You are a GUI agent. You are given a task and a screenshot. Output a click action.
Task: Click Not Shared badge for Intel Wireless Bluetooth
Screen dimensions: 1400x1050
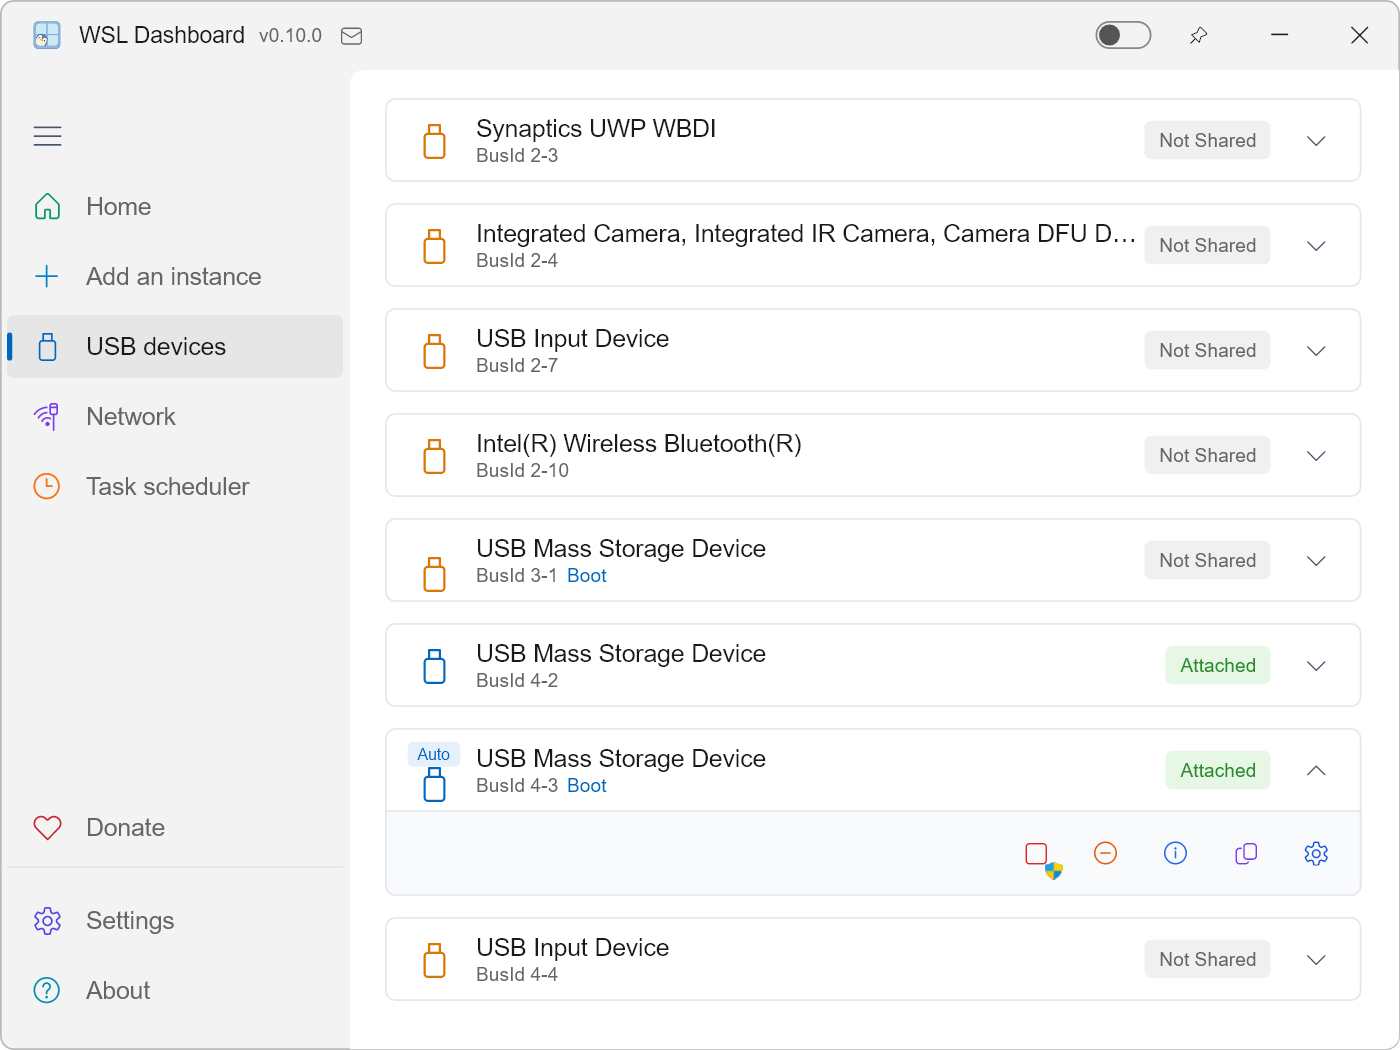point(1207,456)
